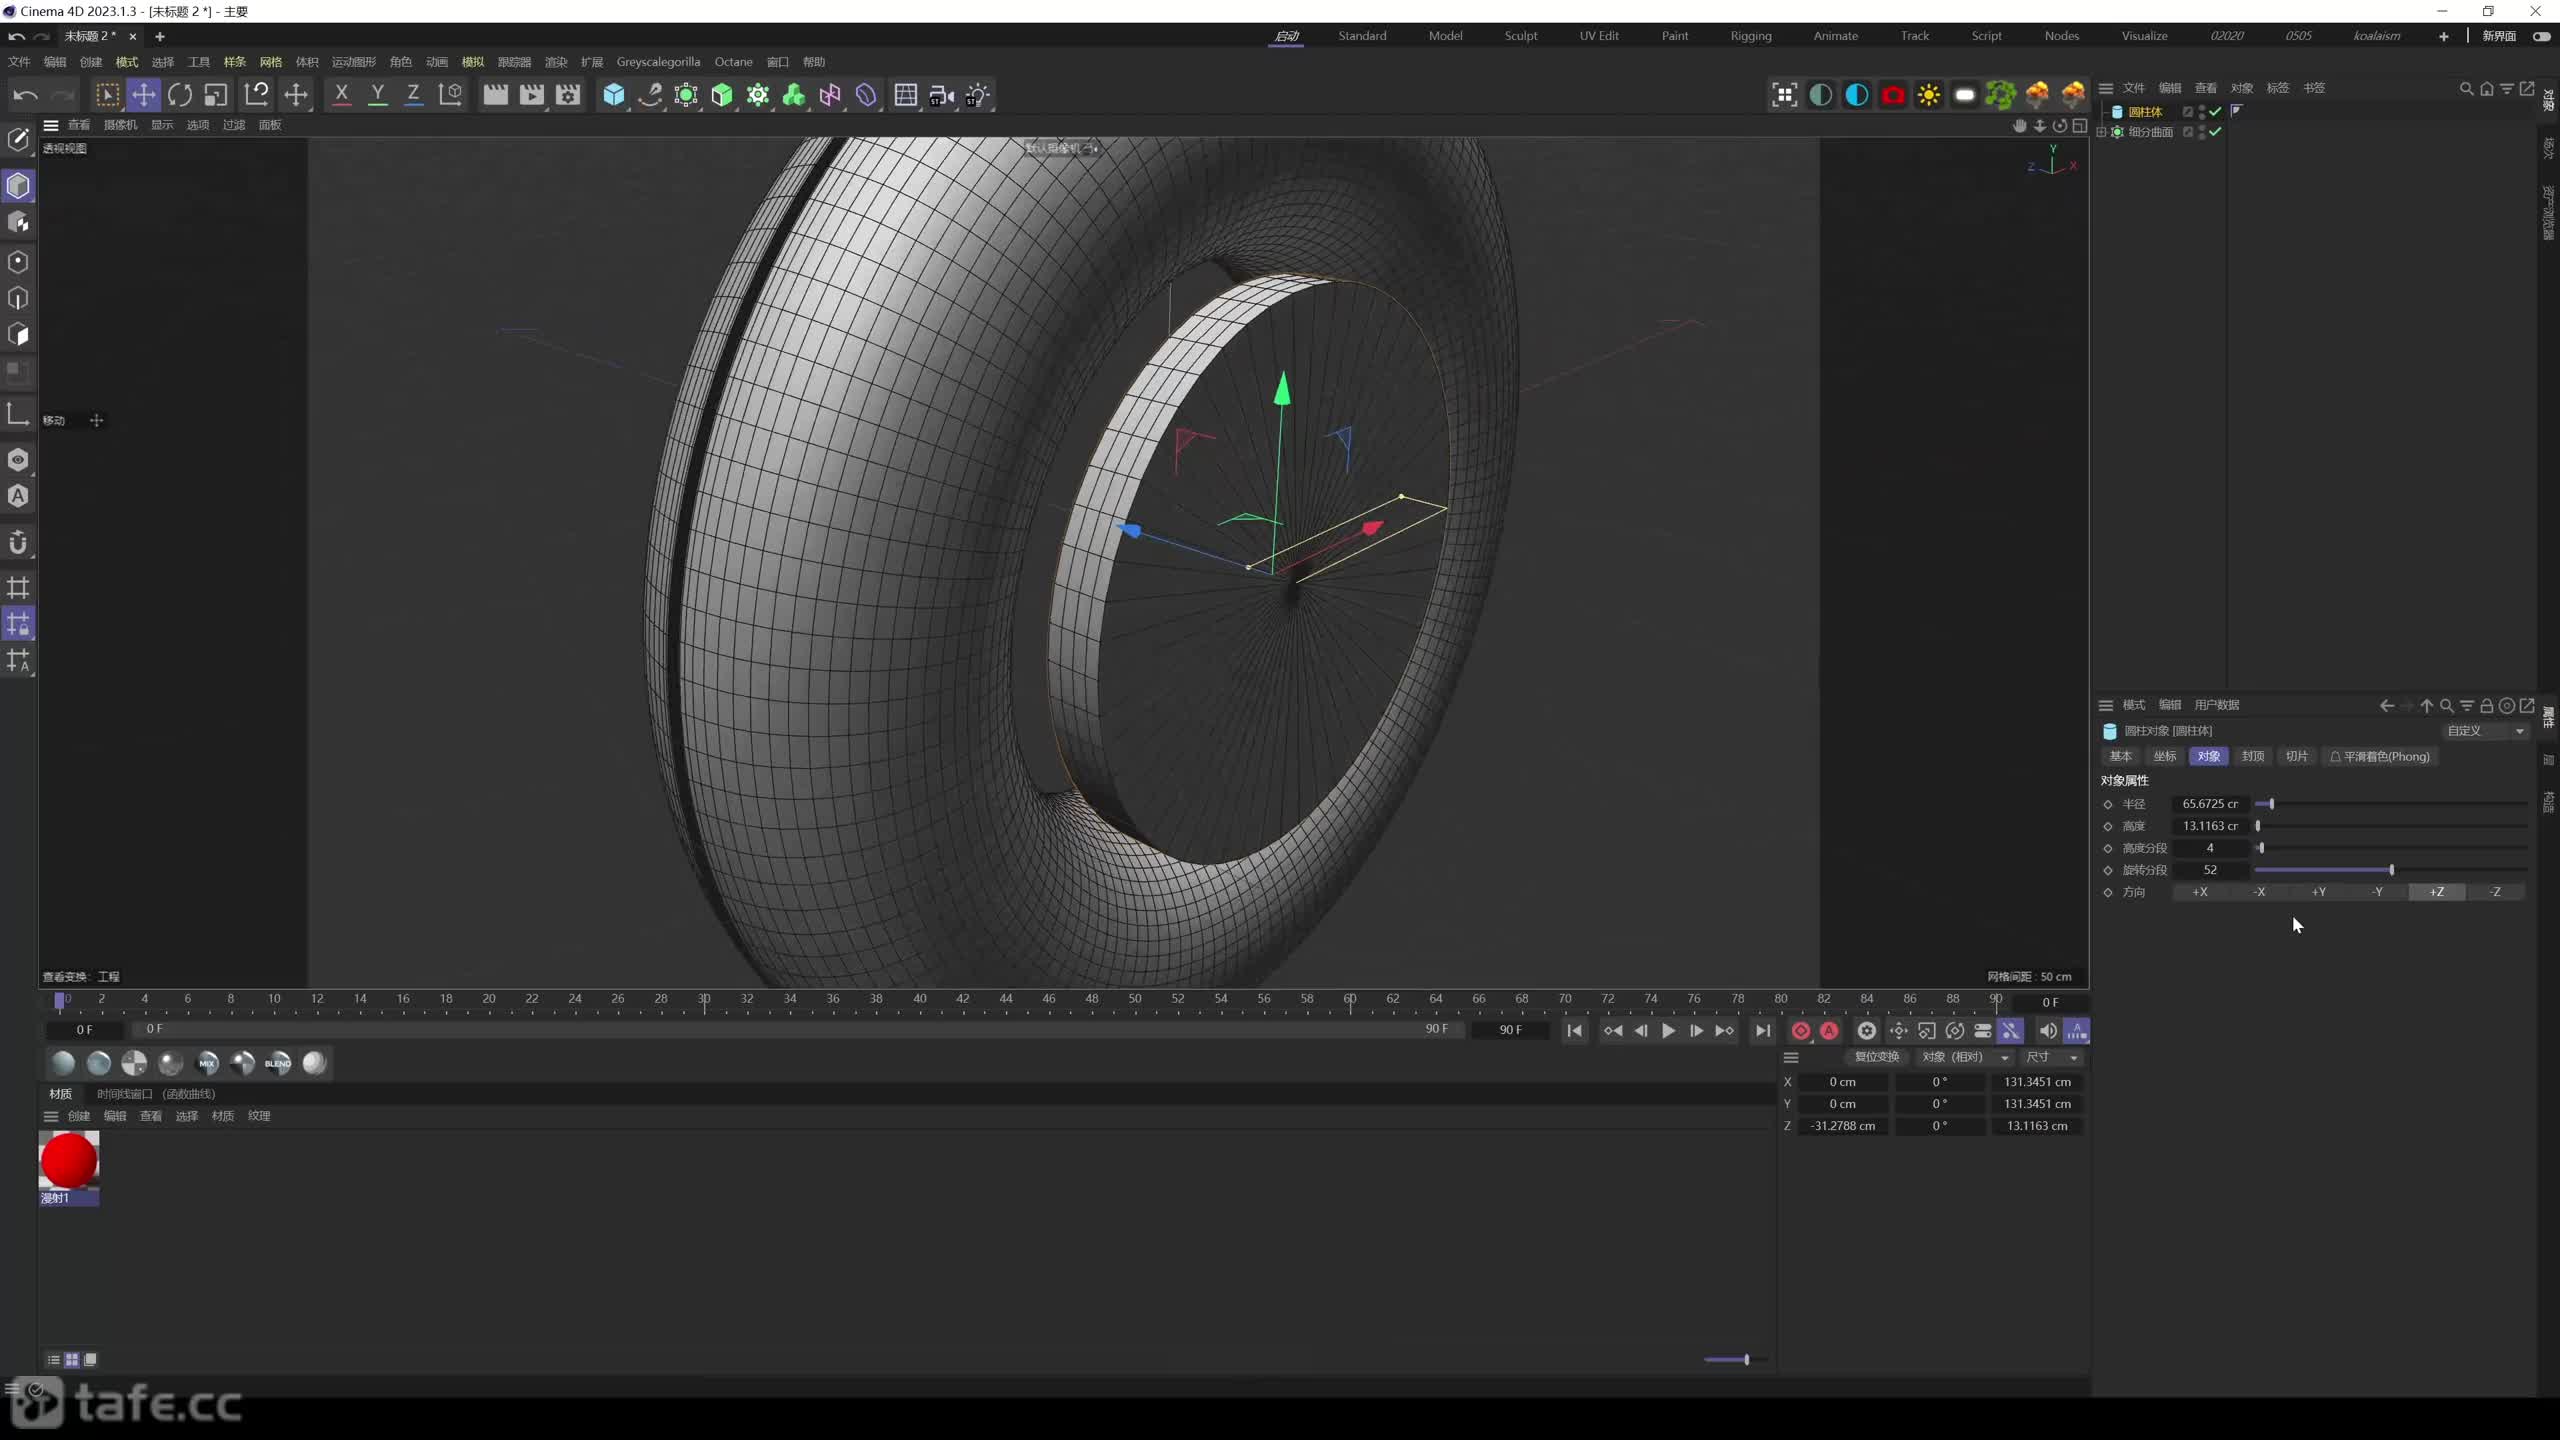This screenshot has height=1440, width=2560.
Task: Open render settings clapboard gear icon
Action: [568, 95]
